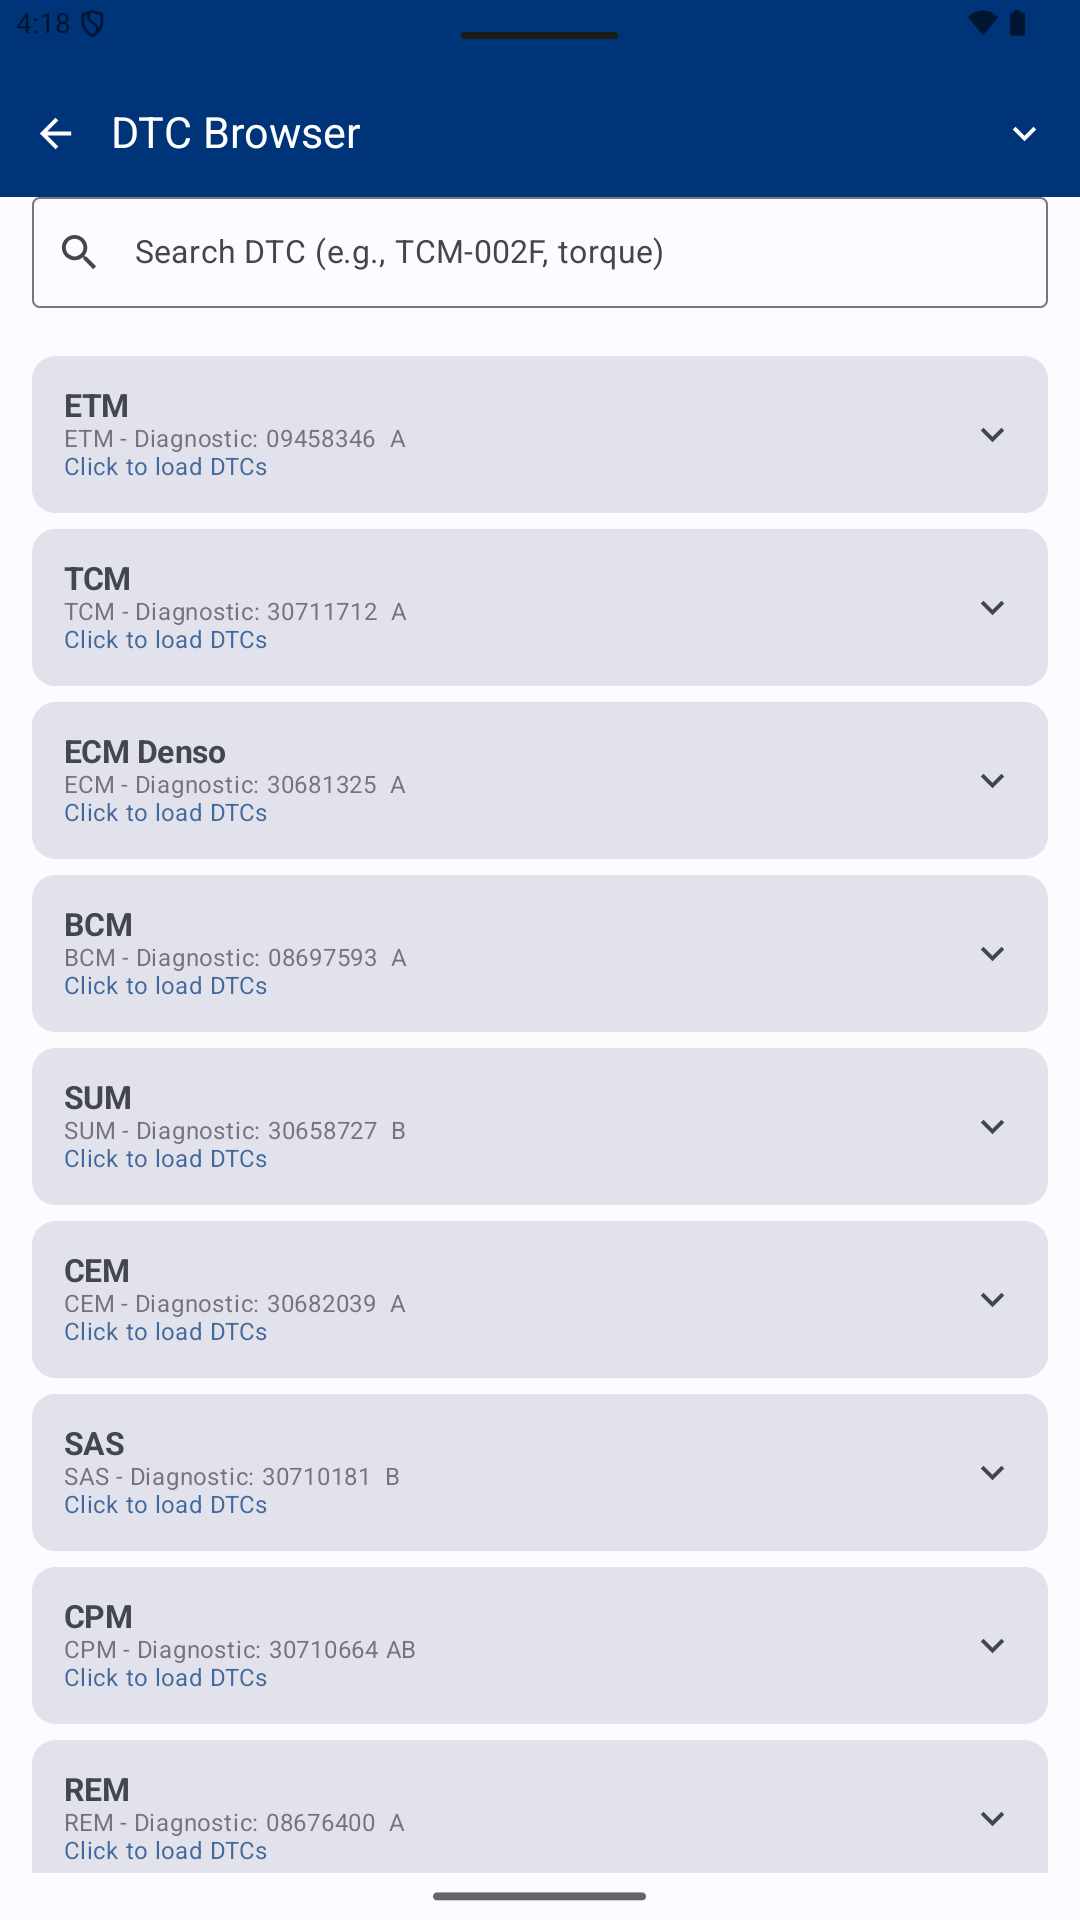The width and height of the screenshot is (1080, 1920).
Task: Open the header dropdown chevron
Action: (1024, 133)
